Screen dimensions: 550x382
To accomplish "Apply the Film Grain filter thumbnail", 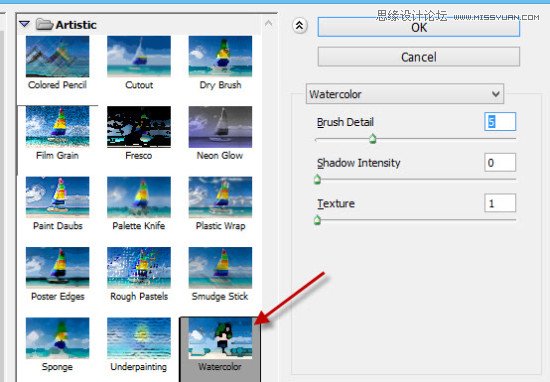I will click(58, 127).
